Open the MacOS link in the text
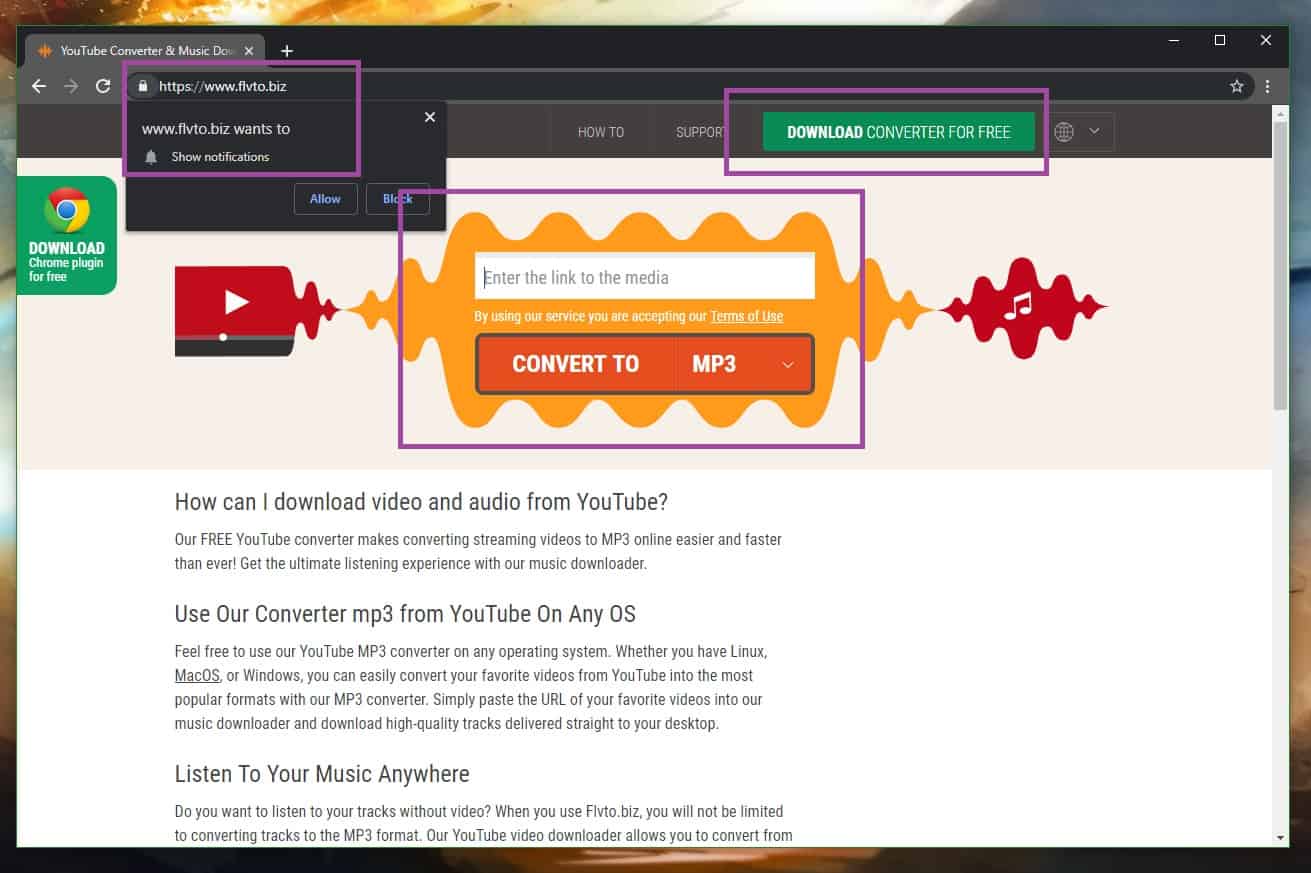The height and width of the screenshot is (873, 1311). (x=197, y=676)
